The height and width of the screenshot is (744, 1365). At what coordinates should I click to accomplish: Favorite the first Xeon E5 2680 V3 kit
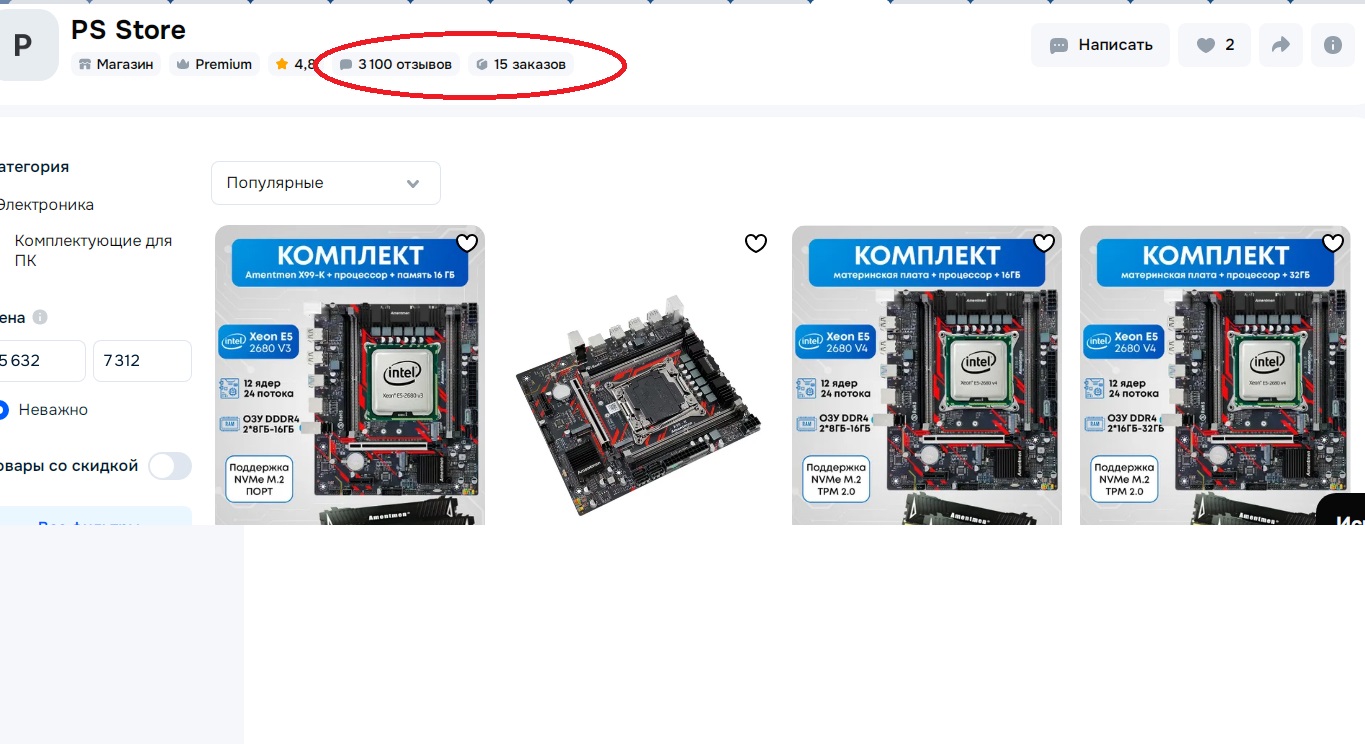[467, 243]
